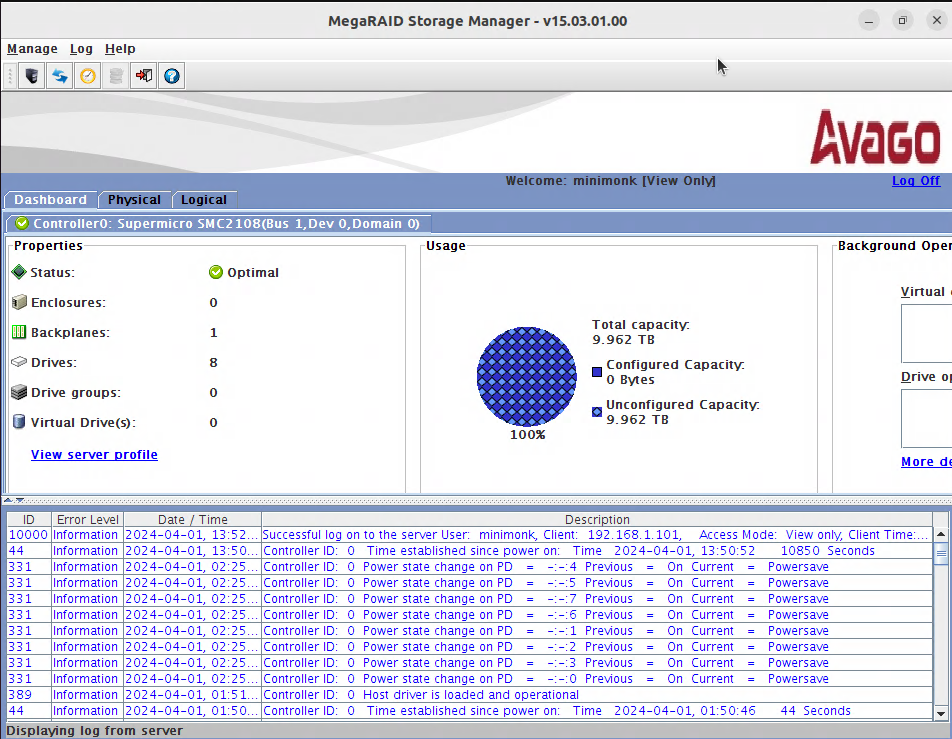Click the Drive groups stack icon

point(19,392)
